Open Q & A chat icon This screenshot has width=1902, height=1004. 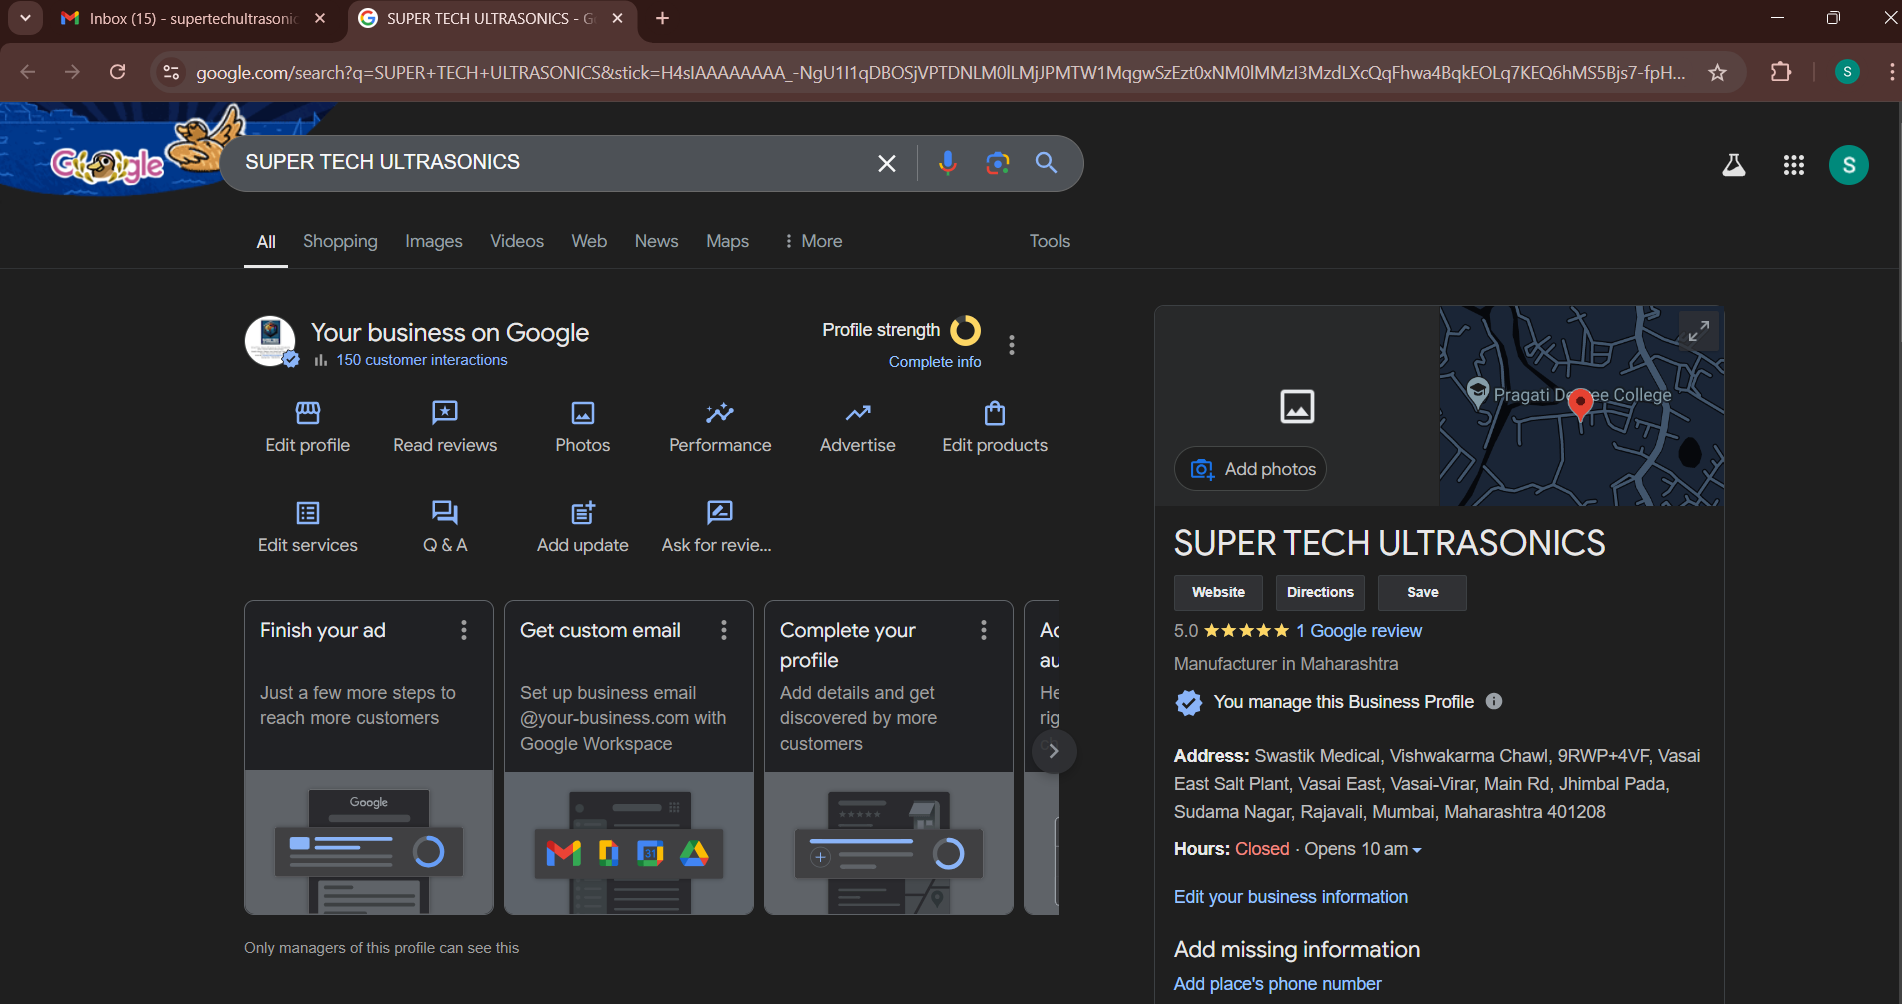pyautogui.click(x=445, y=512)
